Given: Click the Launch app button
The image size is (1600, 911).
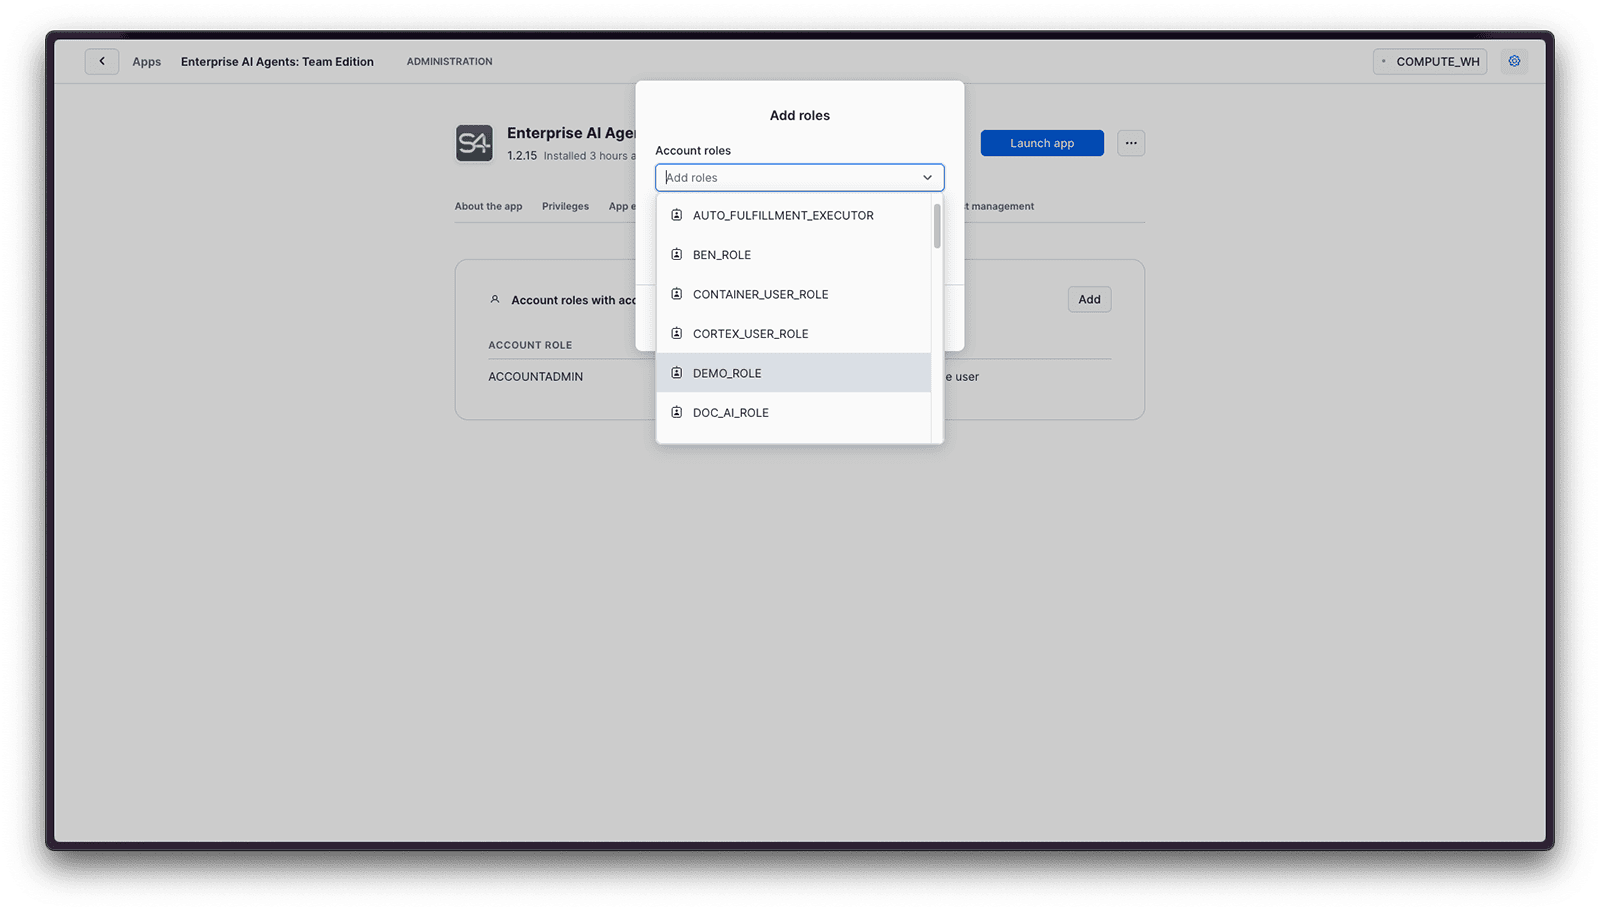Looking at the screenshot, I should pos(1041,142).
